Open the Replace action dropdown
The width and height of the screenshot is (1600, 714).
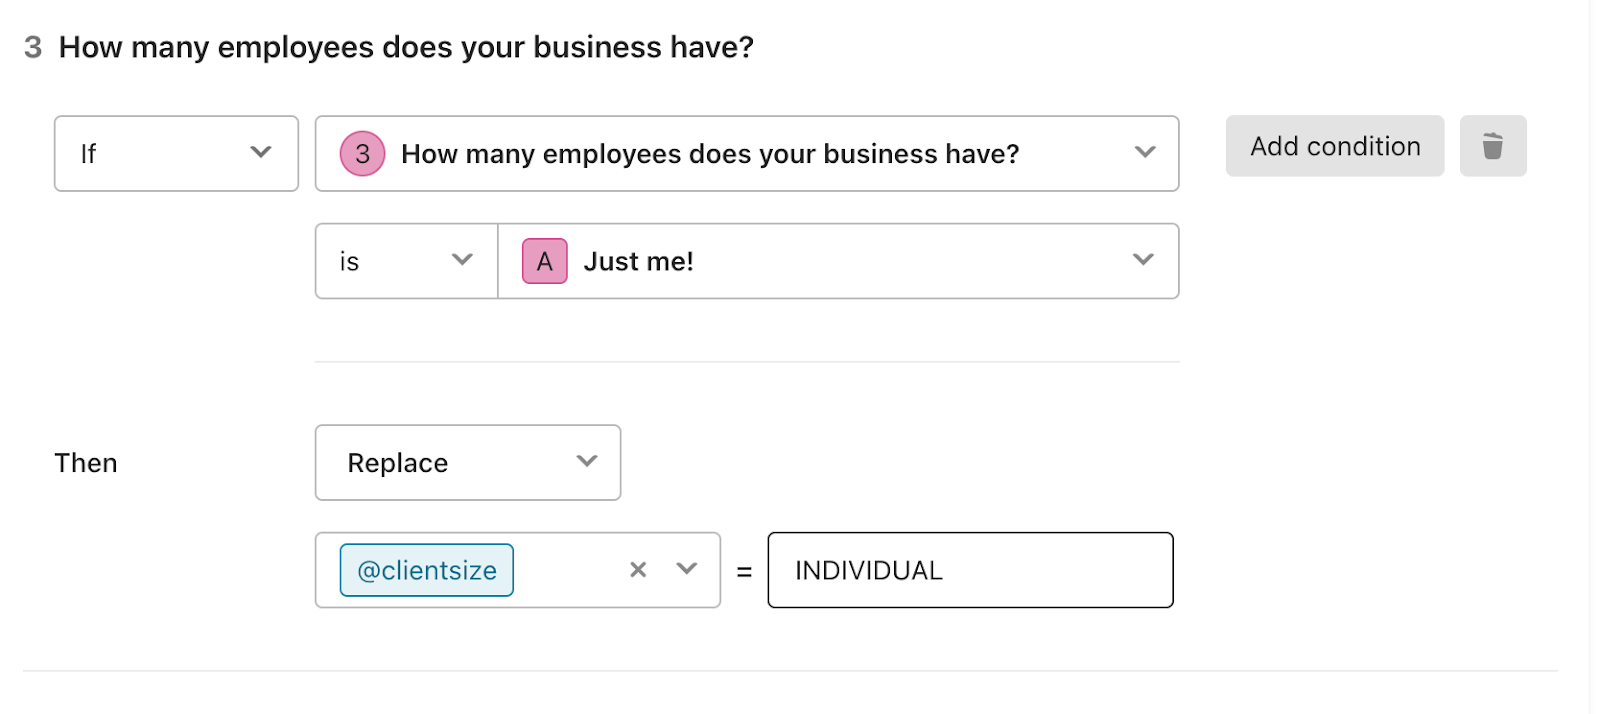click(468, 462)
